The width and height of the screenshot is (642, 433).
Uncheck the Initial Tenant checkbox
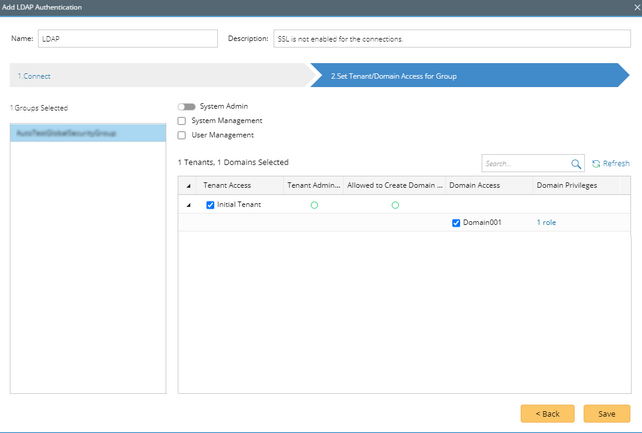(210, 205)
